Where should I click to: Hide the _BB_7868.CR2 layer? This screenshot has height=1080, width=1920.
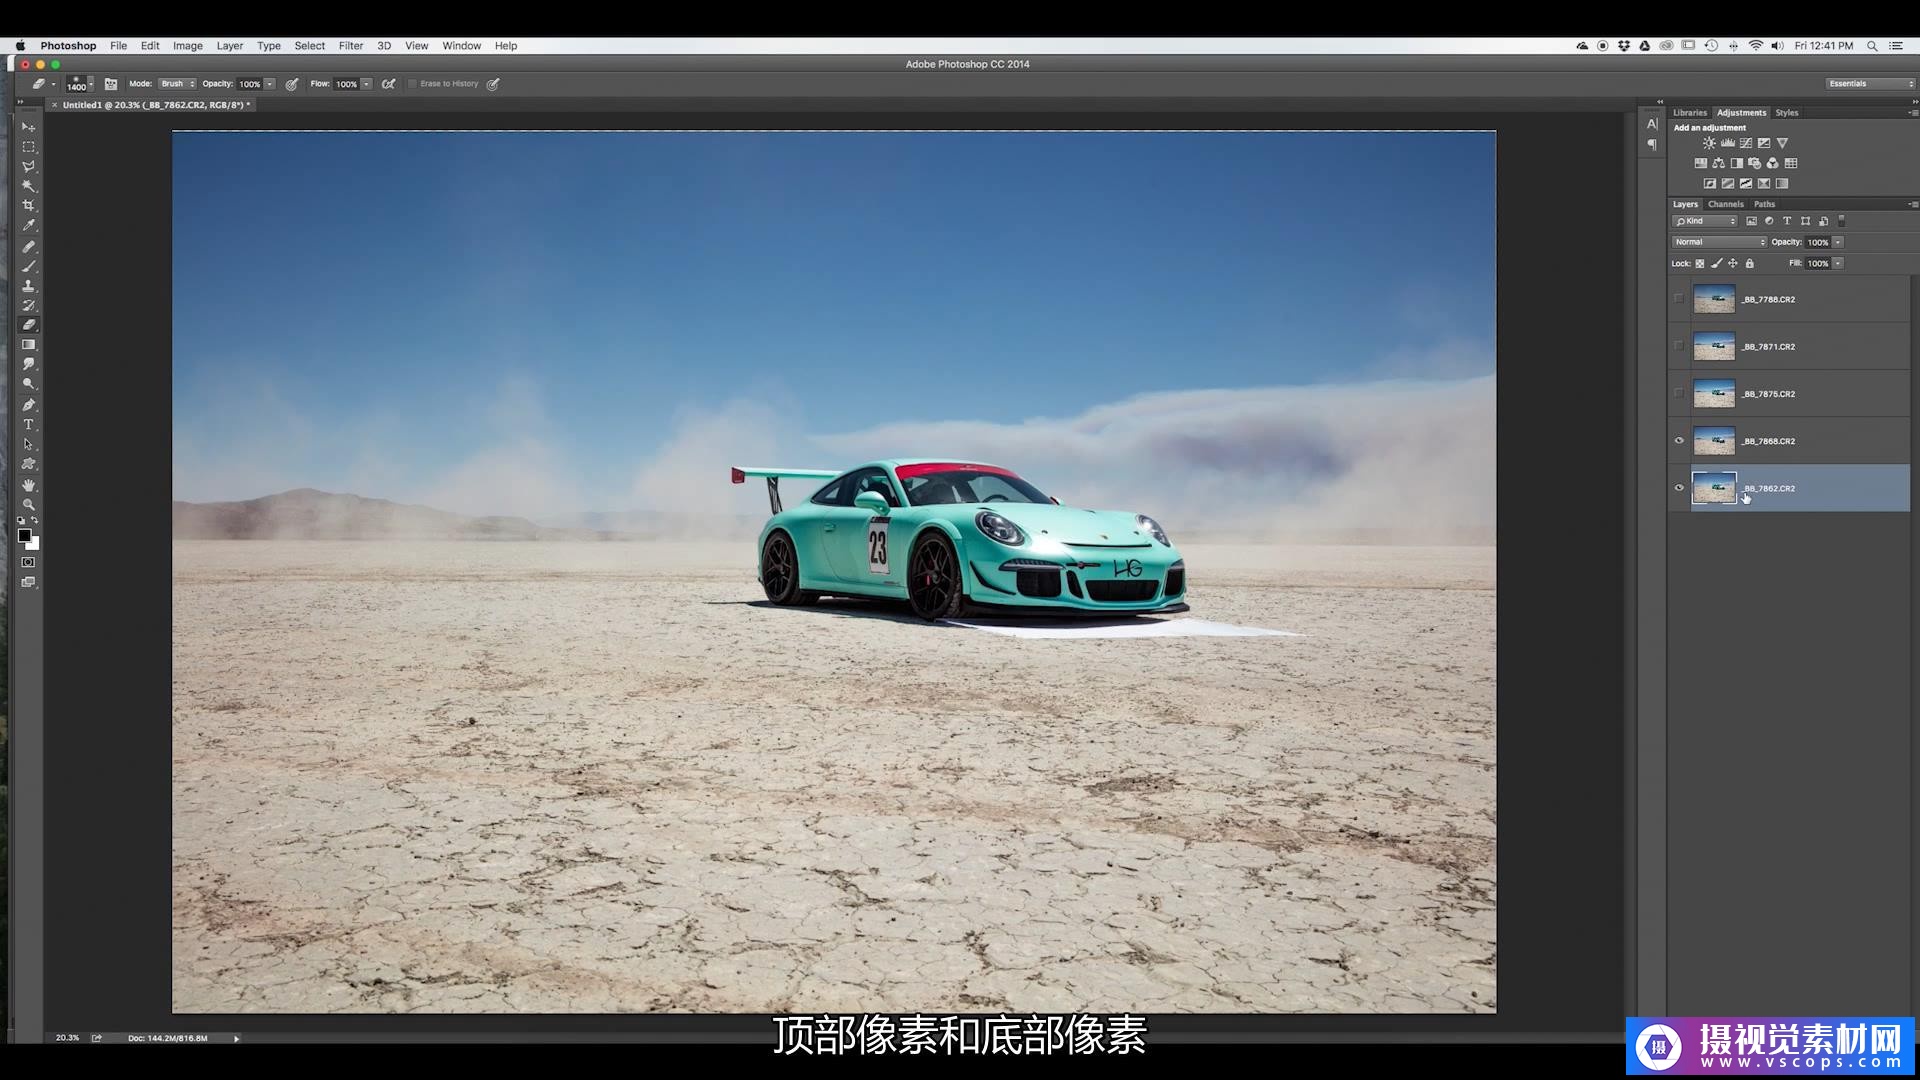[x=1679, y=441]
